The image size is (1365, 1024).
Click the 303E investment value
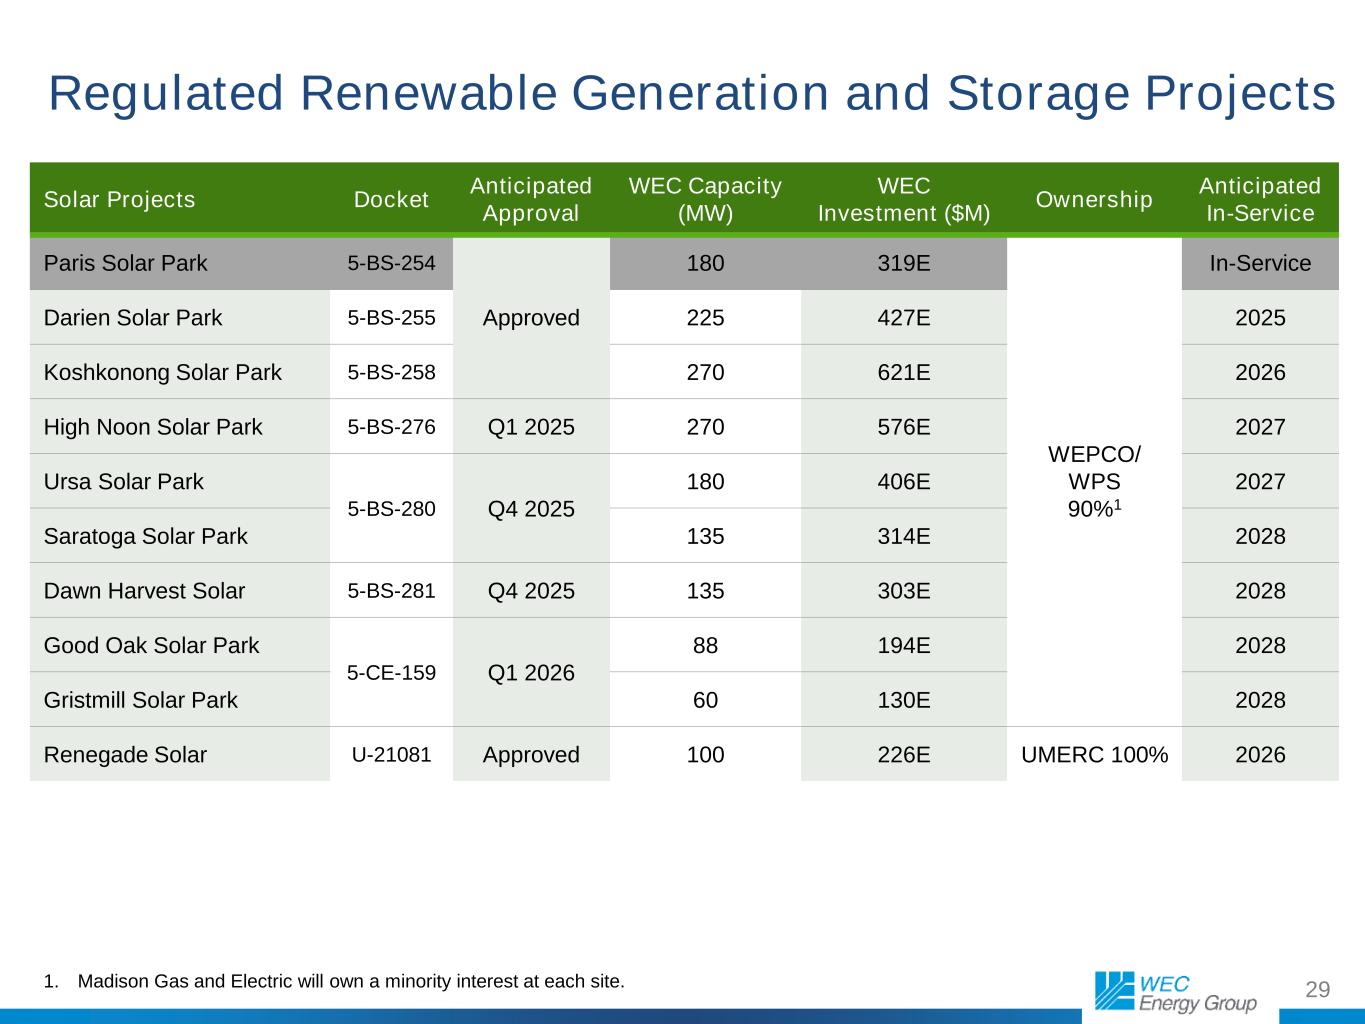(904, 591)
